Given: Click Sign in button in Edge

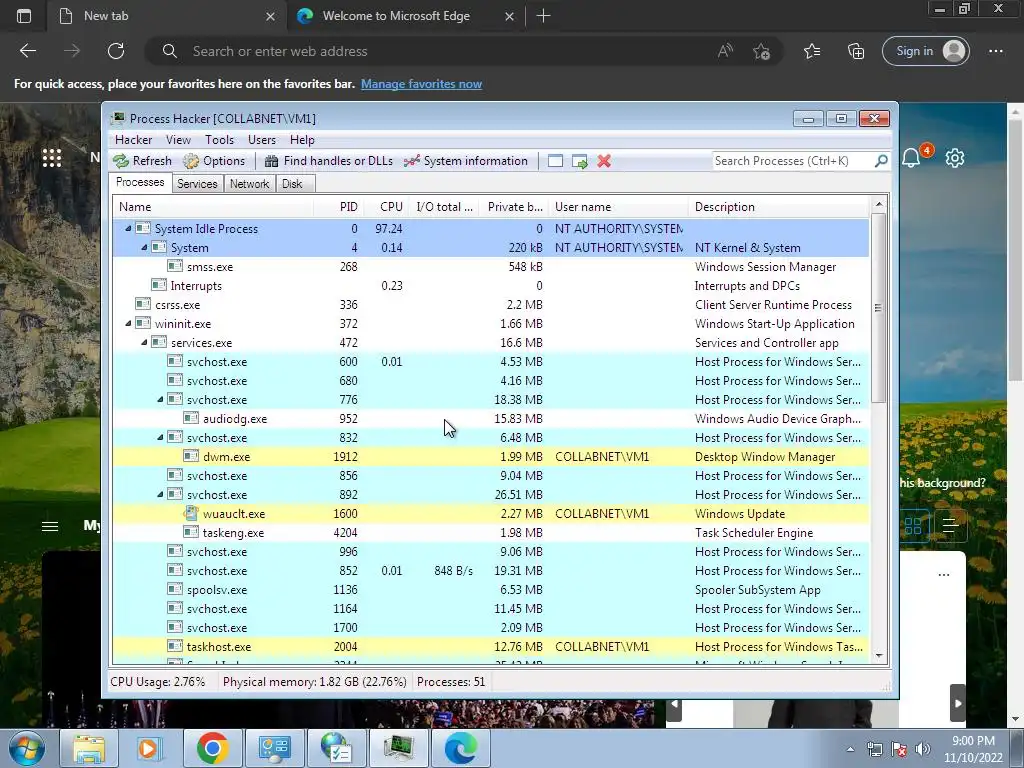Looking at the screenshot, I should pos(925,51).
